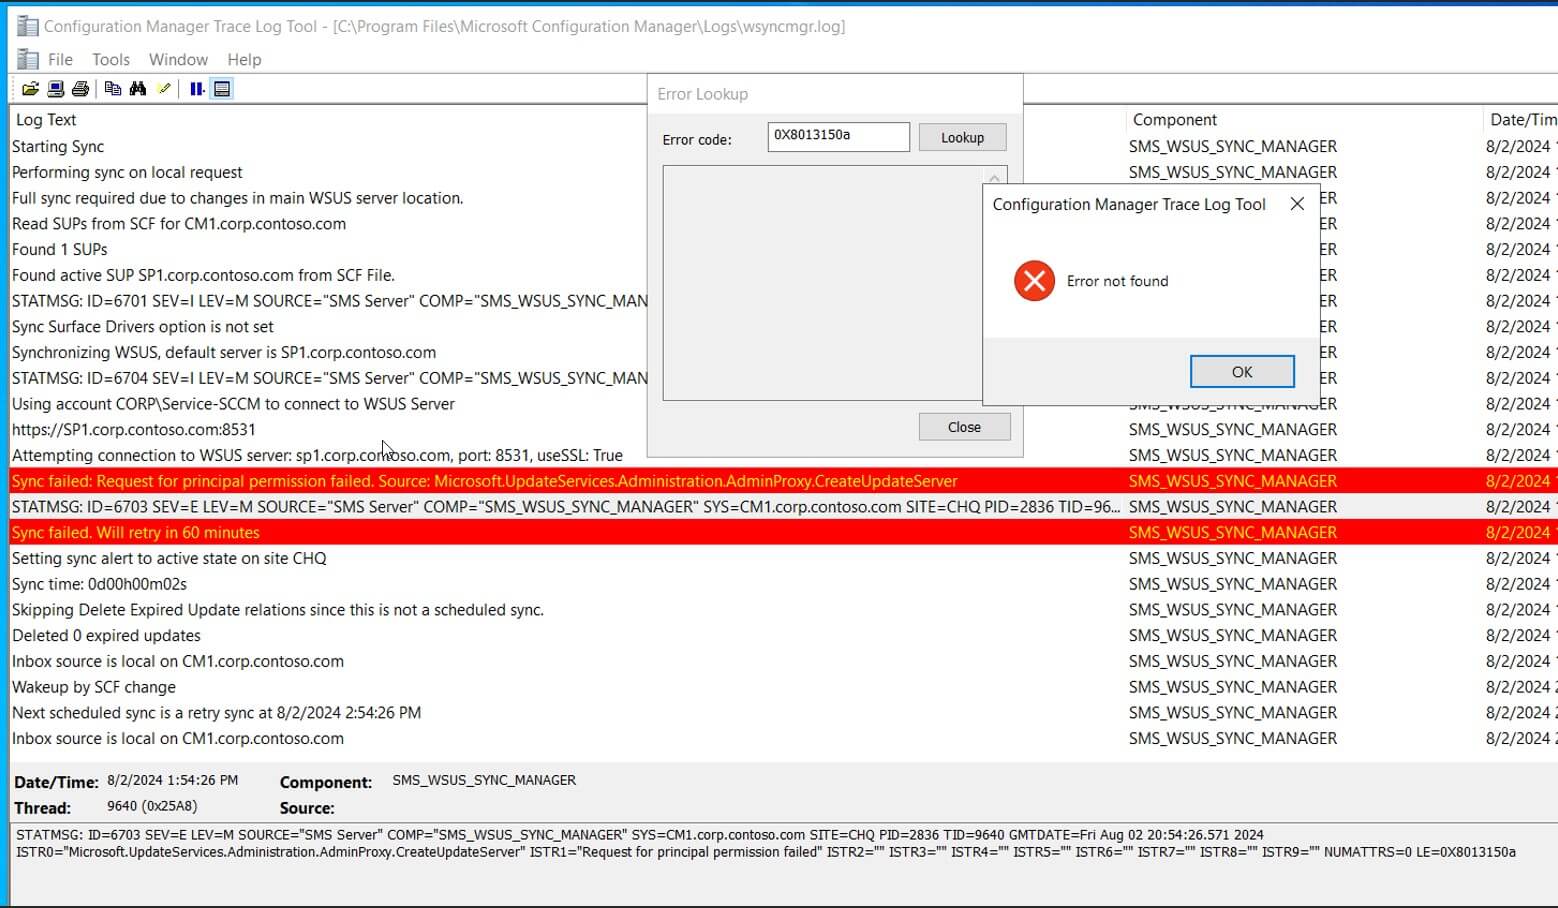1558x908 pixels.
Task: Close the Error not found message box
Action: (1297, 204)
